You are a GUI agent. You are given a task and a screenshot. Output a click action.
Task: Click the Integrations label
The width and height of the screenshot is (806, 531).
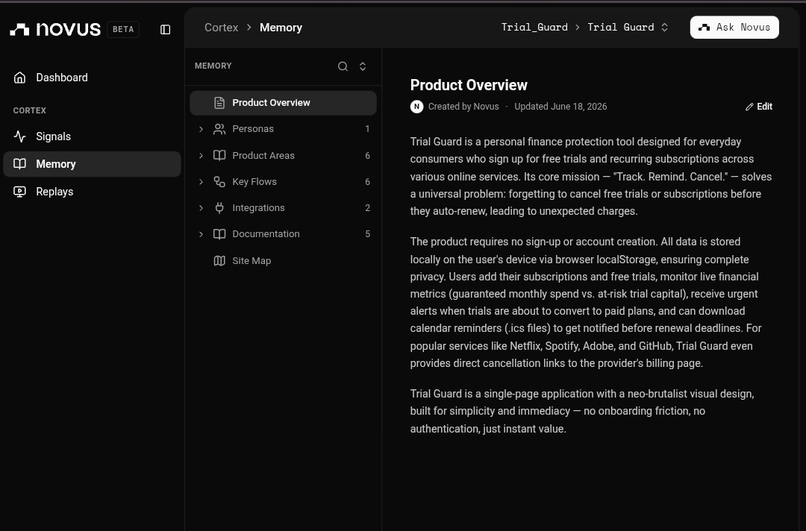tap(259, 208)
